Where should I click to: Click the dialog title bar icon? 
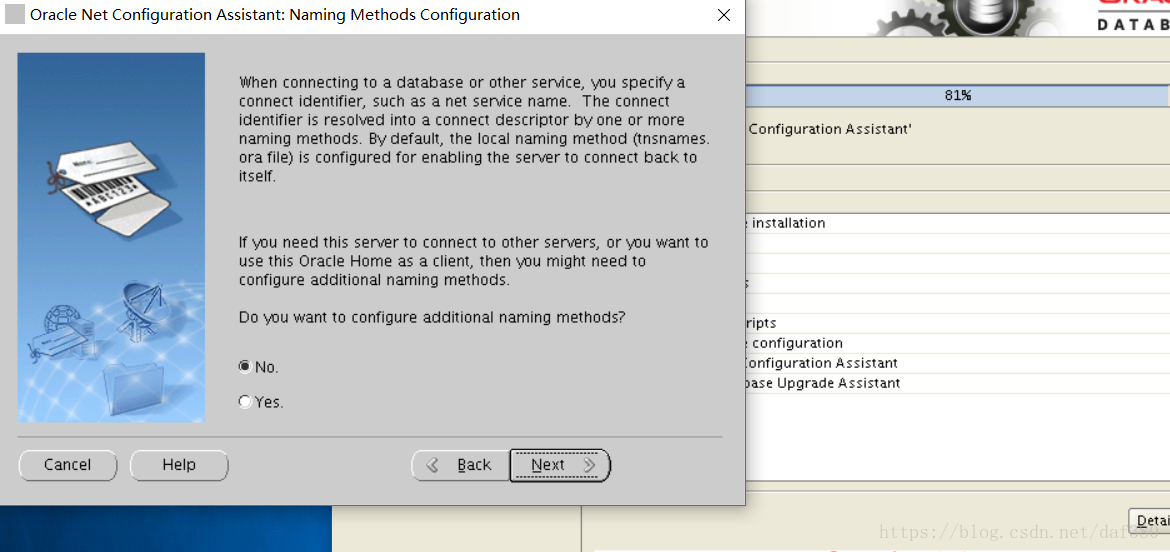pos(15,15)
